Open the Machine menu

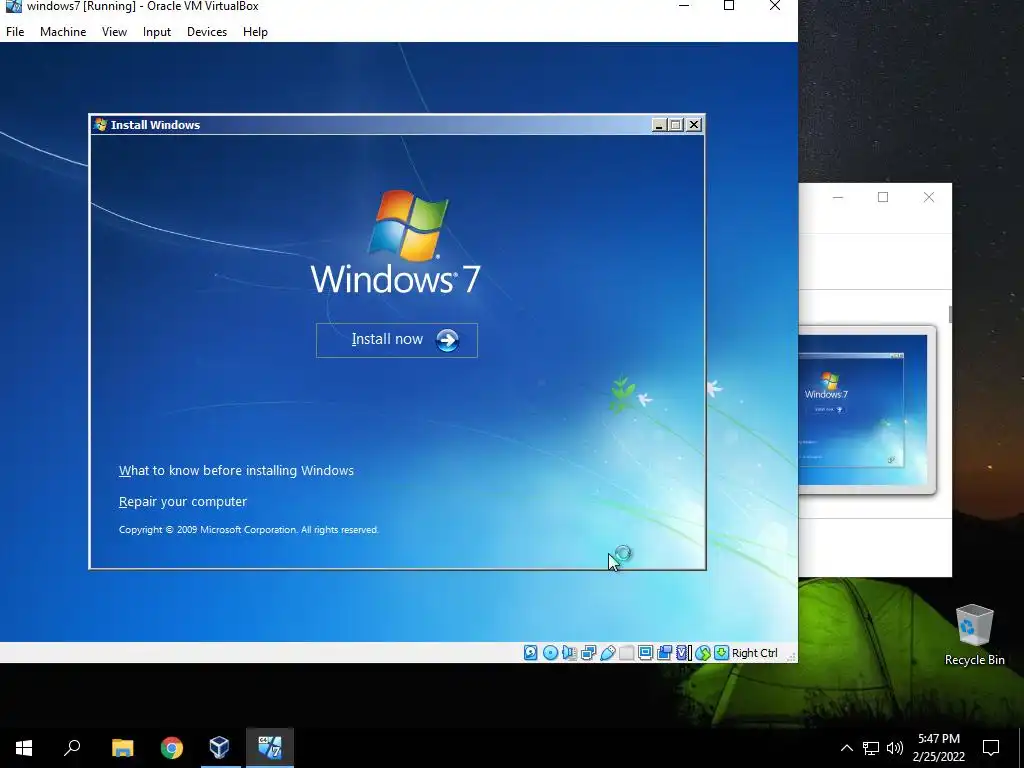(x=63, y=32)
